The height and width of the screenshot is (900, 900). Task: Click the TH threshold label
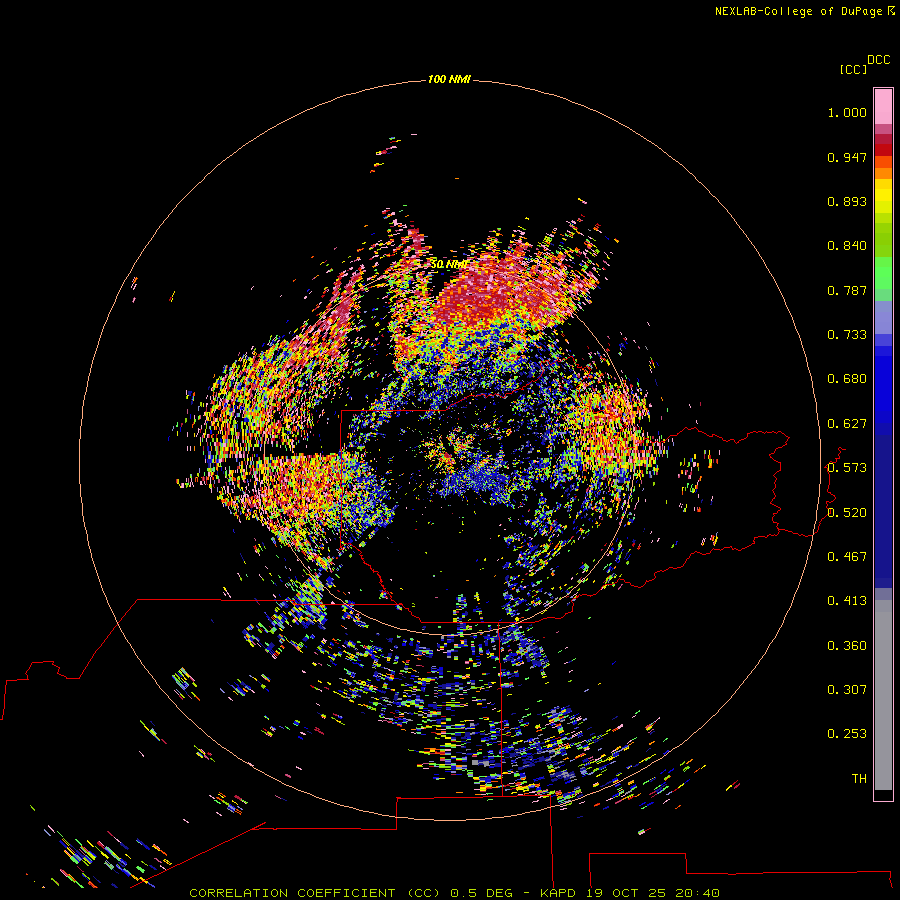pos(859,779)
